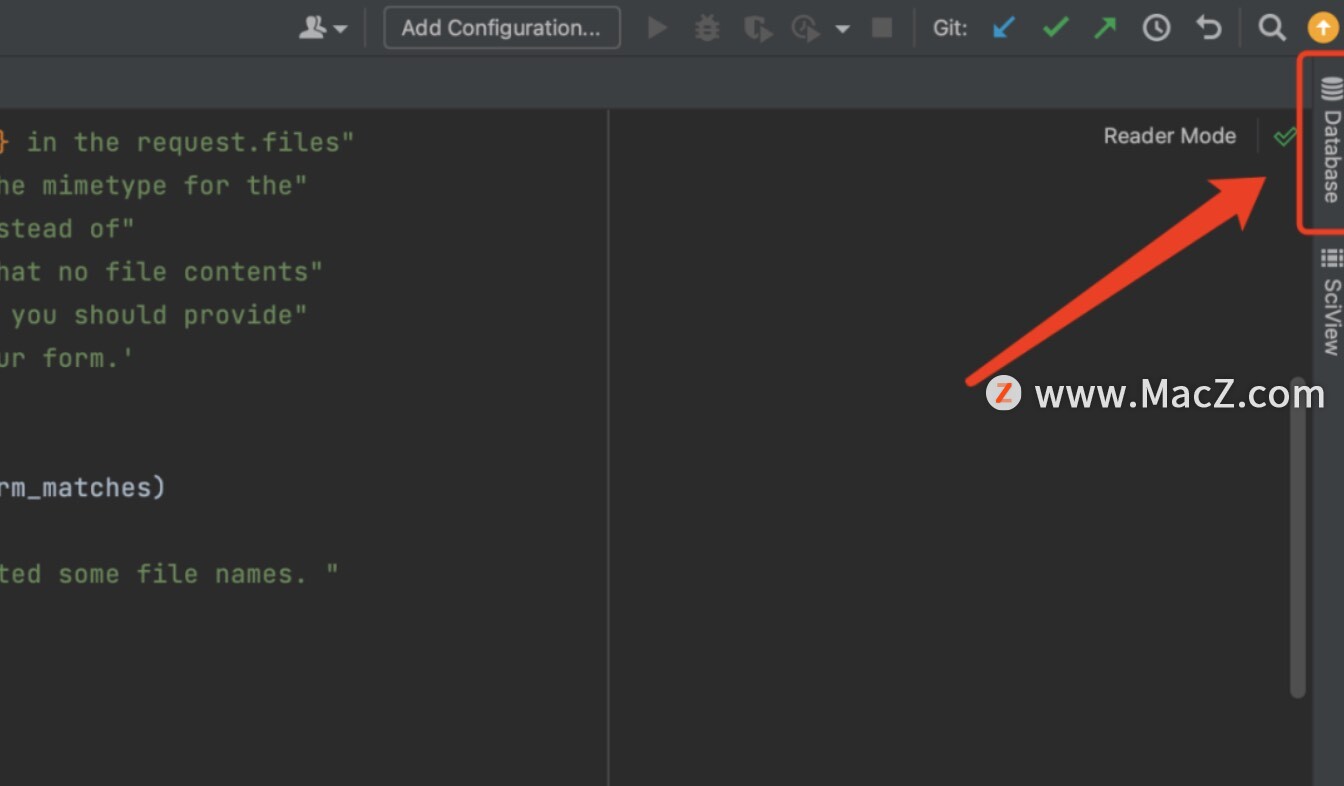Click the Stop square icon
The height and width of the screenshot is (786, 1344).
[x=882, y=28]
